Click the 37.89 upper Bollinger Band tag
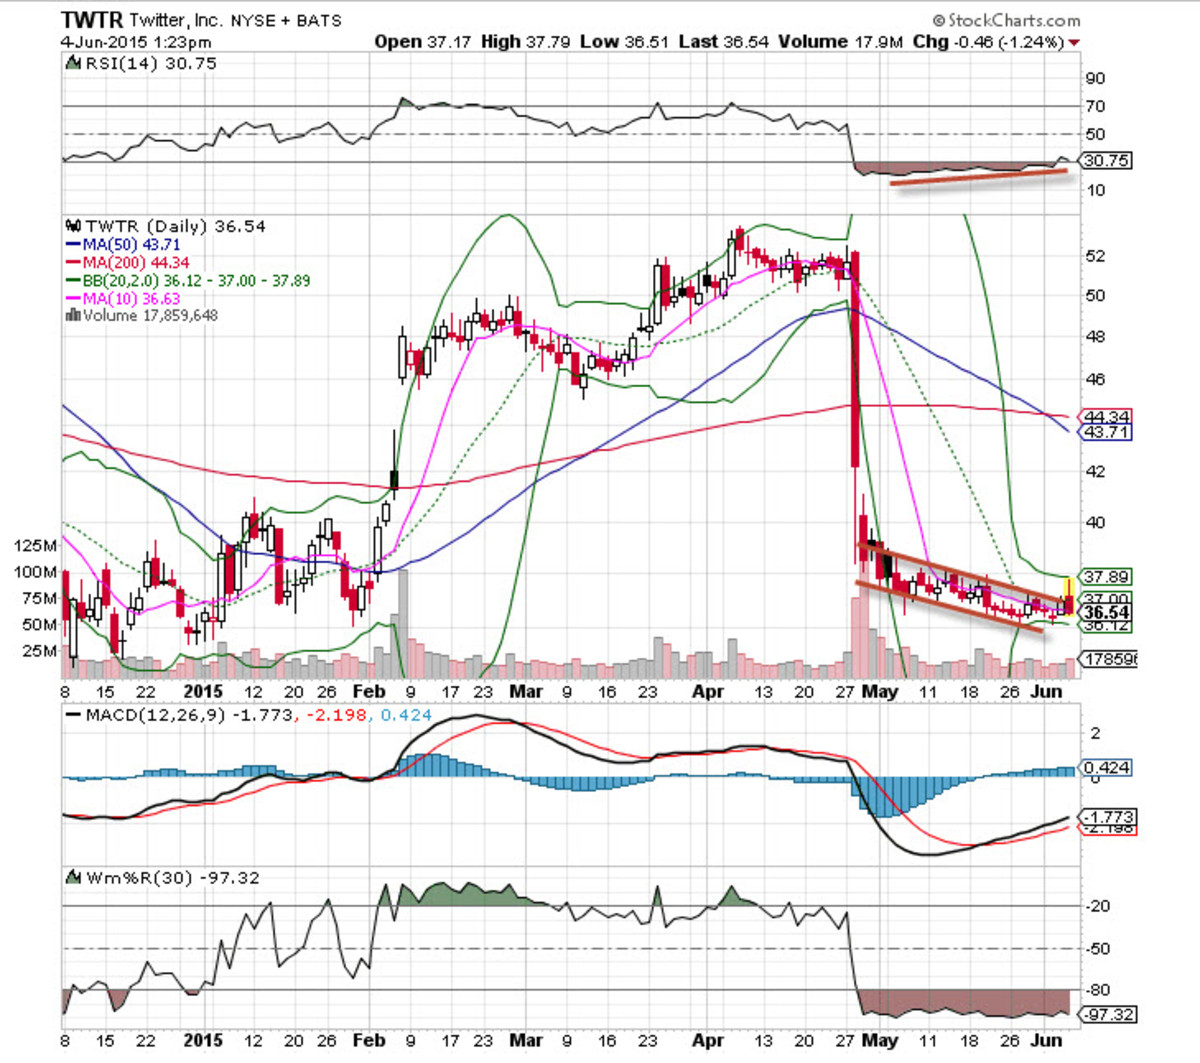Image resolution: width=1200 pixels, height=1063 pixels. [x=1106, y=577]
